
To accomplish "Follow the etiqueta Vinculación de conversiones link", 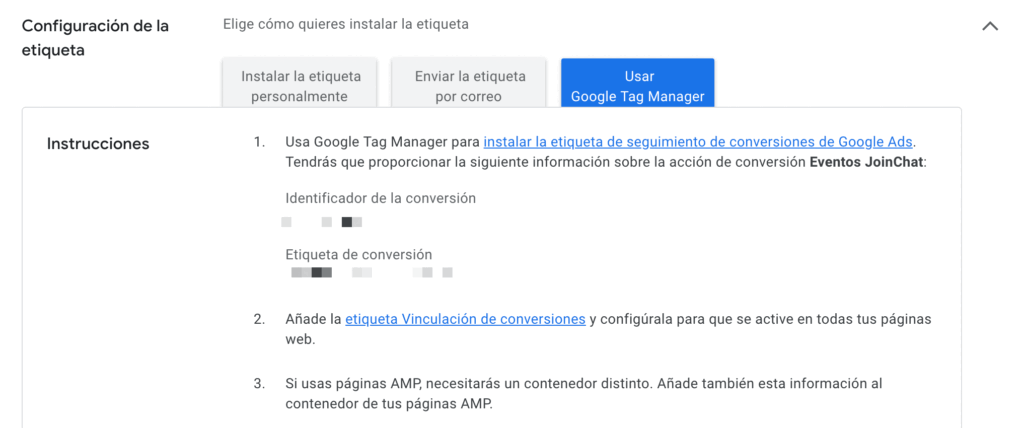I will 465,319.
